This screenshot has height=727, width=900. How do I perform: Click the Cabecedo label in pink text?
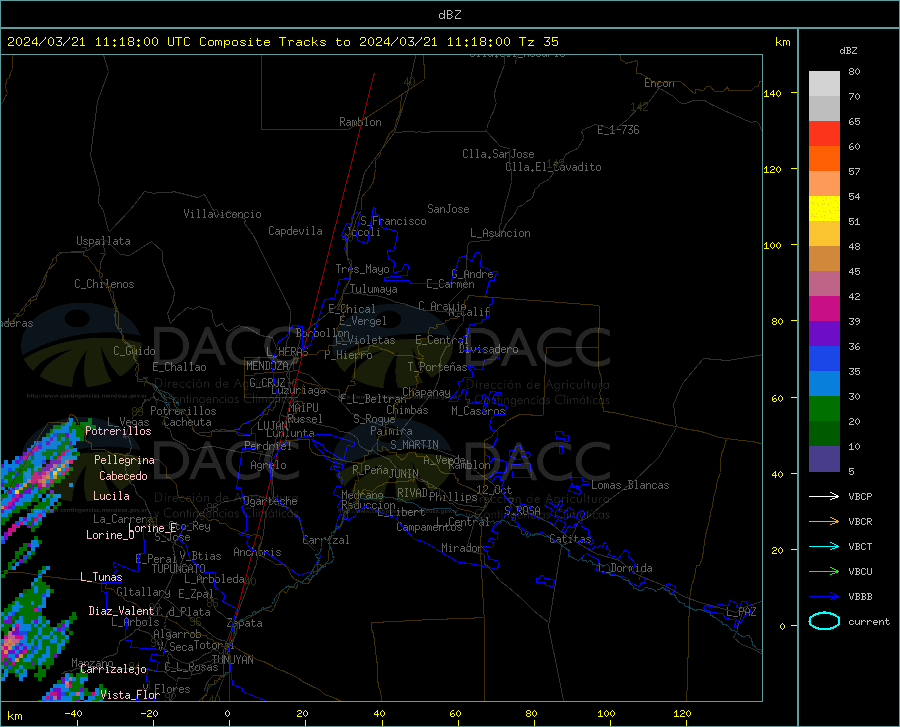(123, 476)
